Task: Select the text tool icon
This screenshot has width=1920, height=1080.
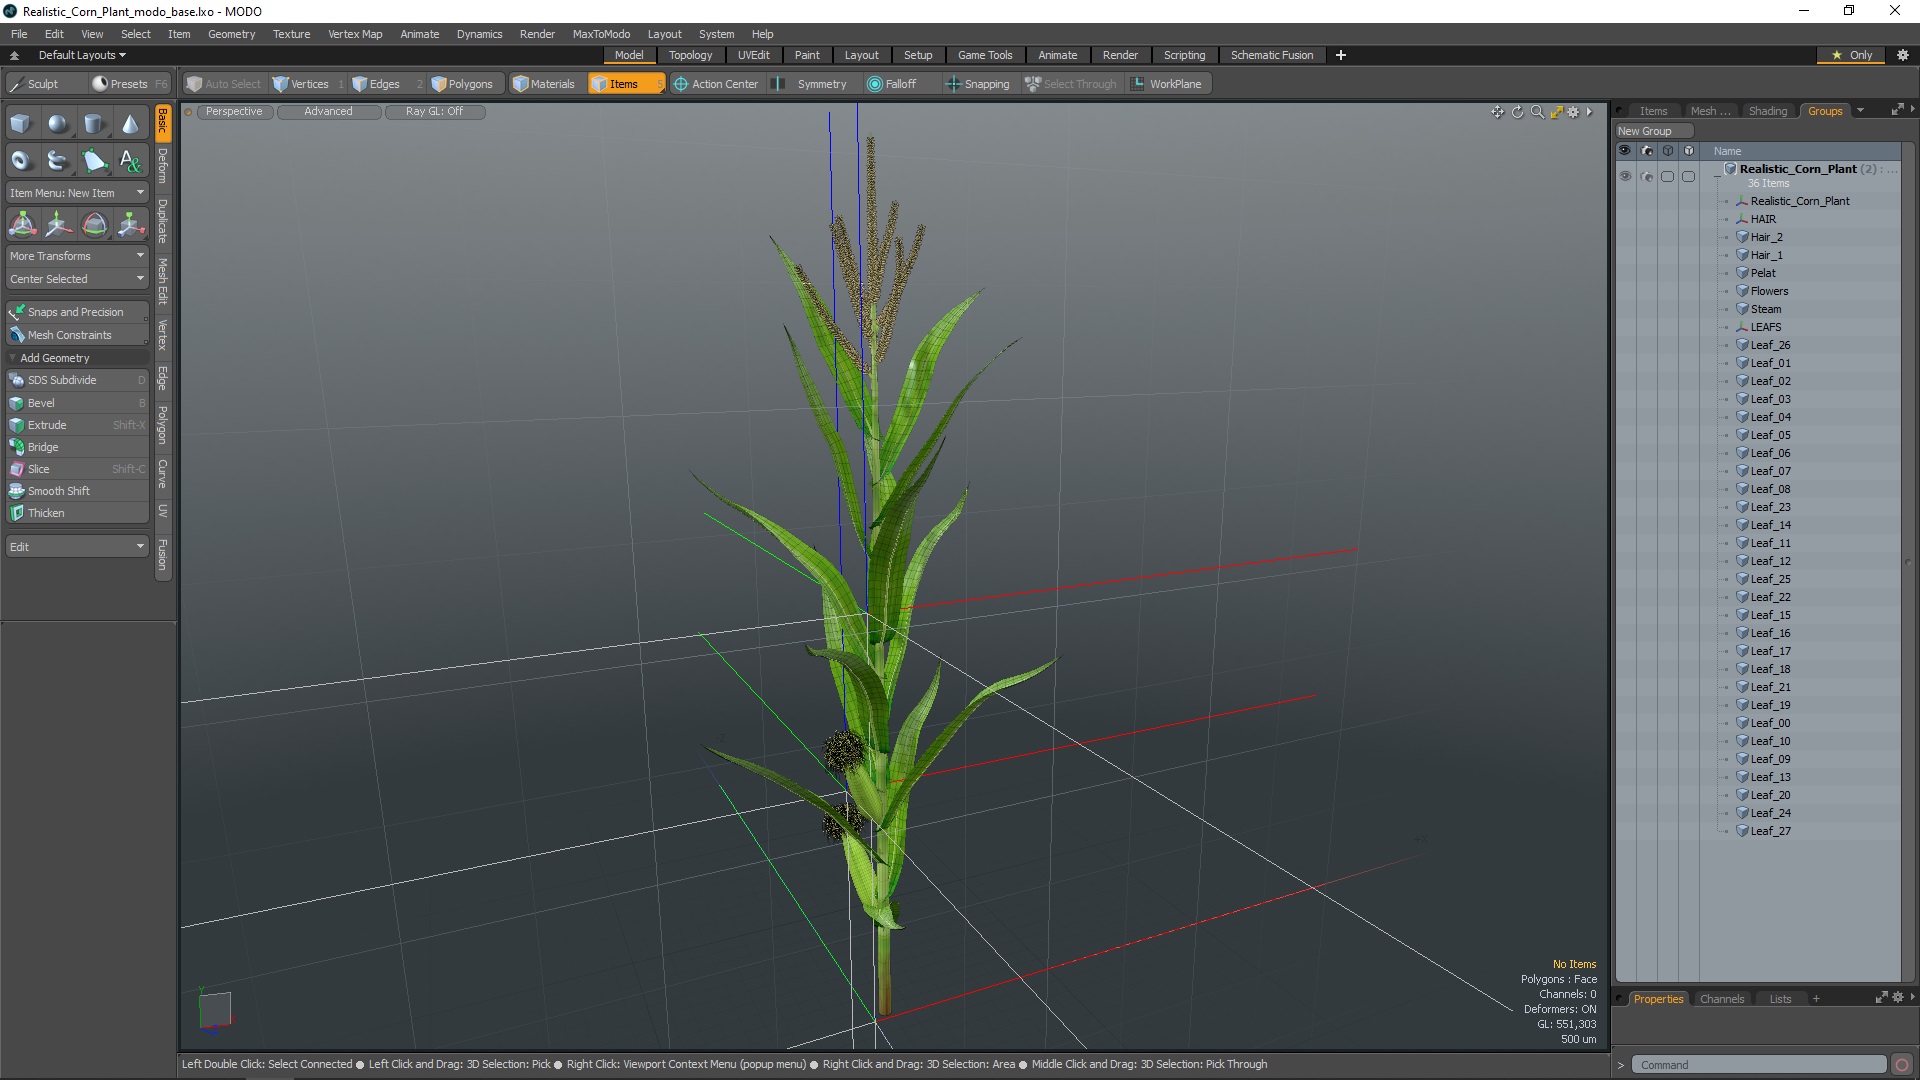Action: click(x=130, y=160)
